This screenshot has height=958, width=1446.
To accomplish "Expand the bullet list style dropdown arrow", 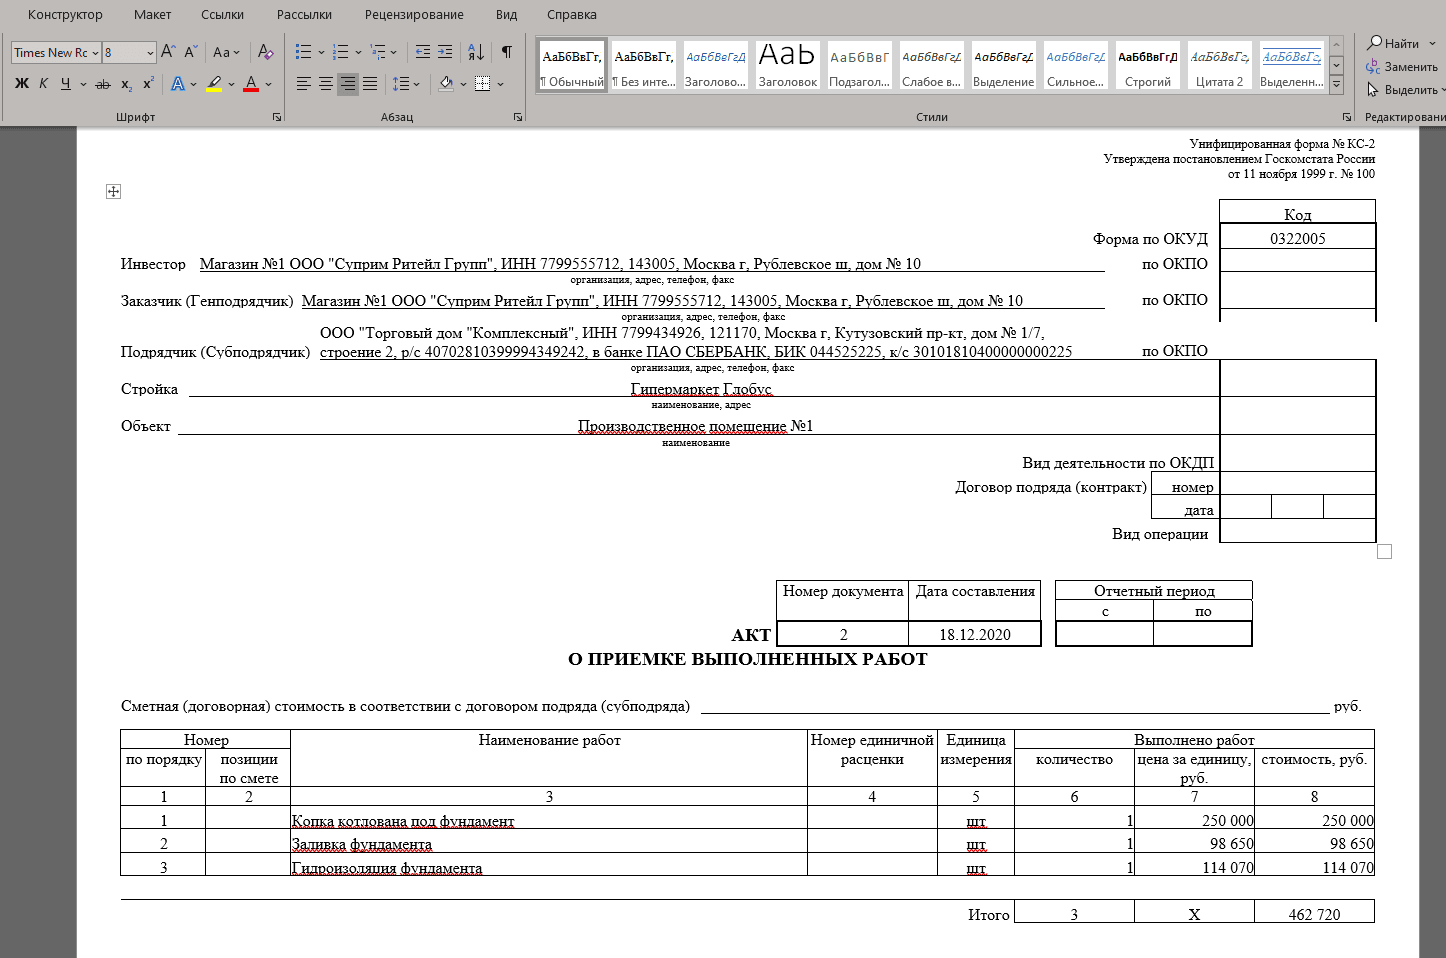I will [x=321, y=52].
